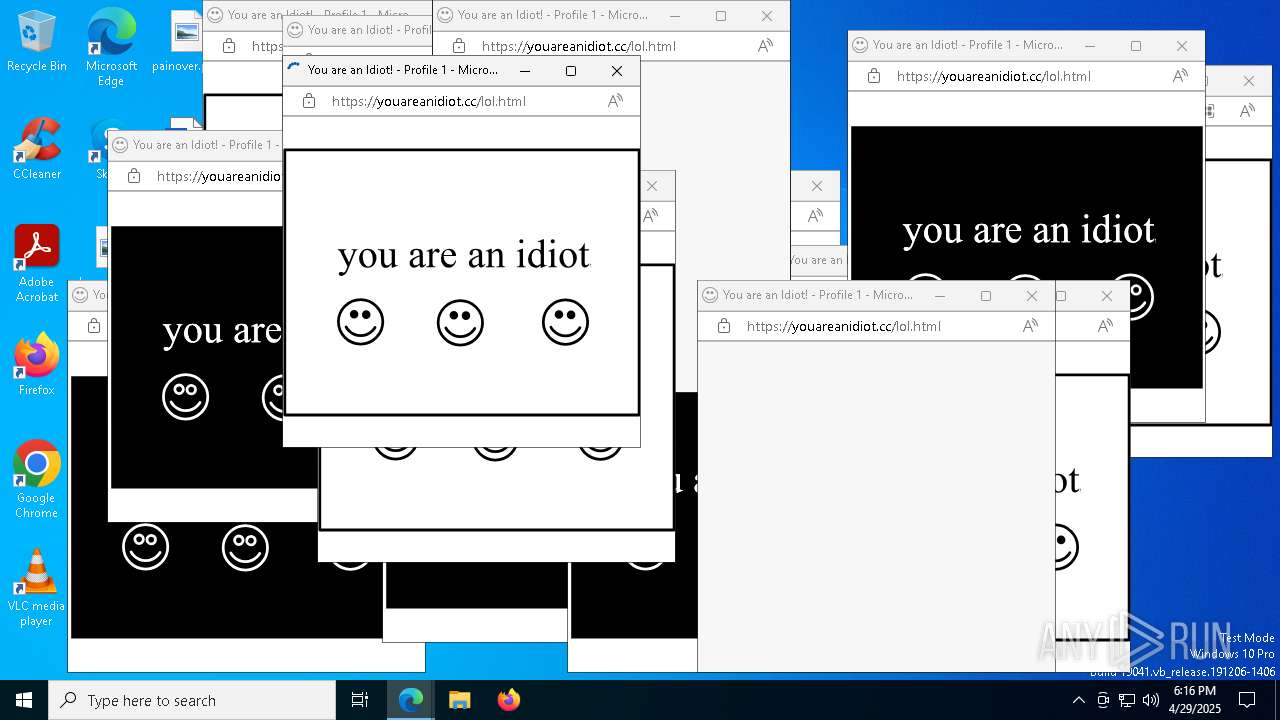
Task: Click the address URL in the blank popup window
Action: (x=844, y=326)
